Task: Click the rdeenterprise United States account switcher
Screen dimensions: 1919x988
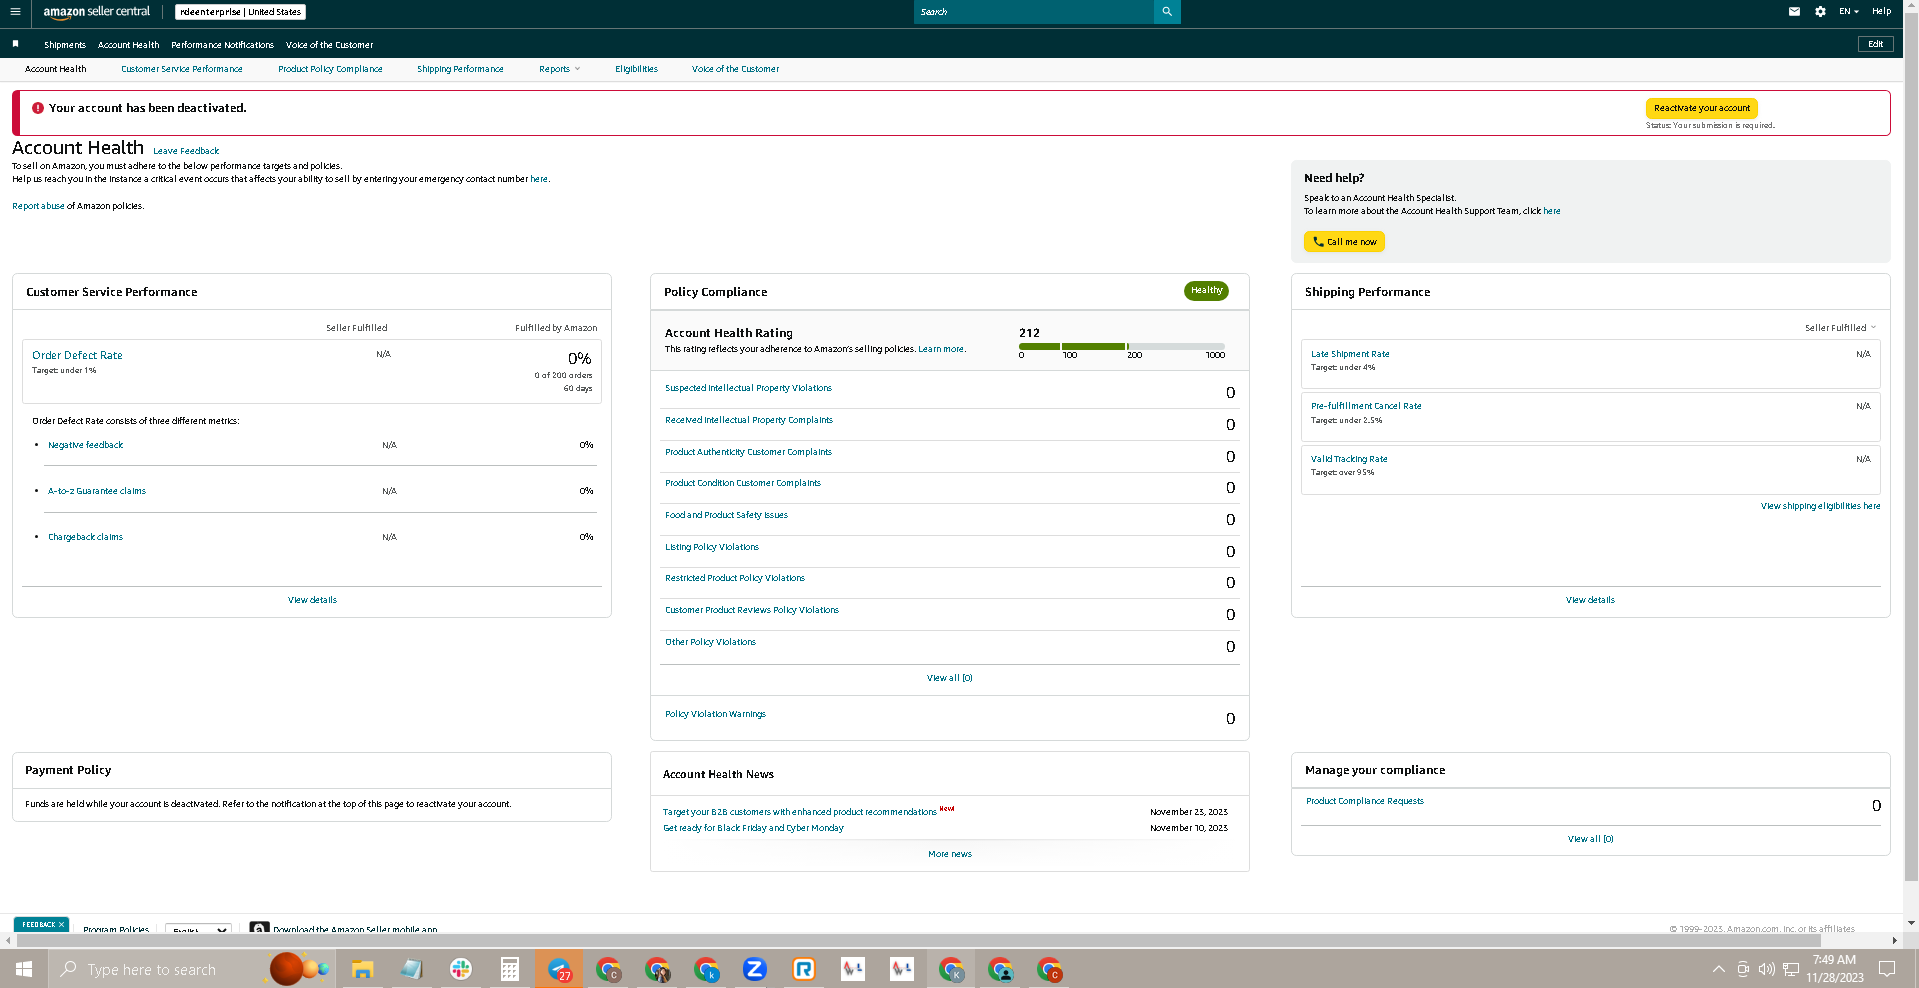Action: (240, 12)
